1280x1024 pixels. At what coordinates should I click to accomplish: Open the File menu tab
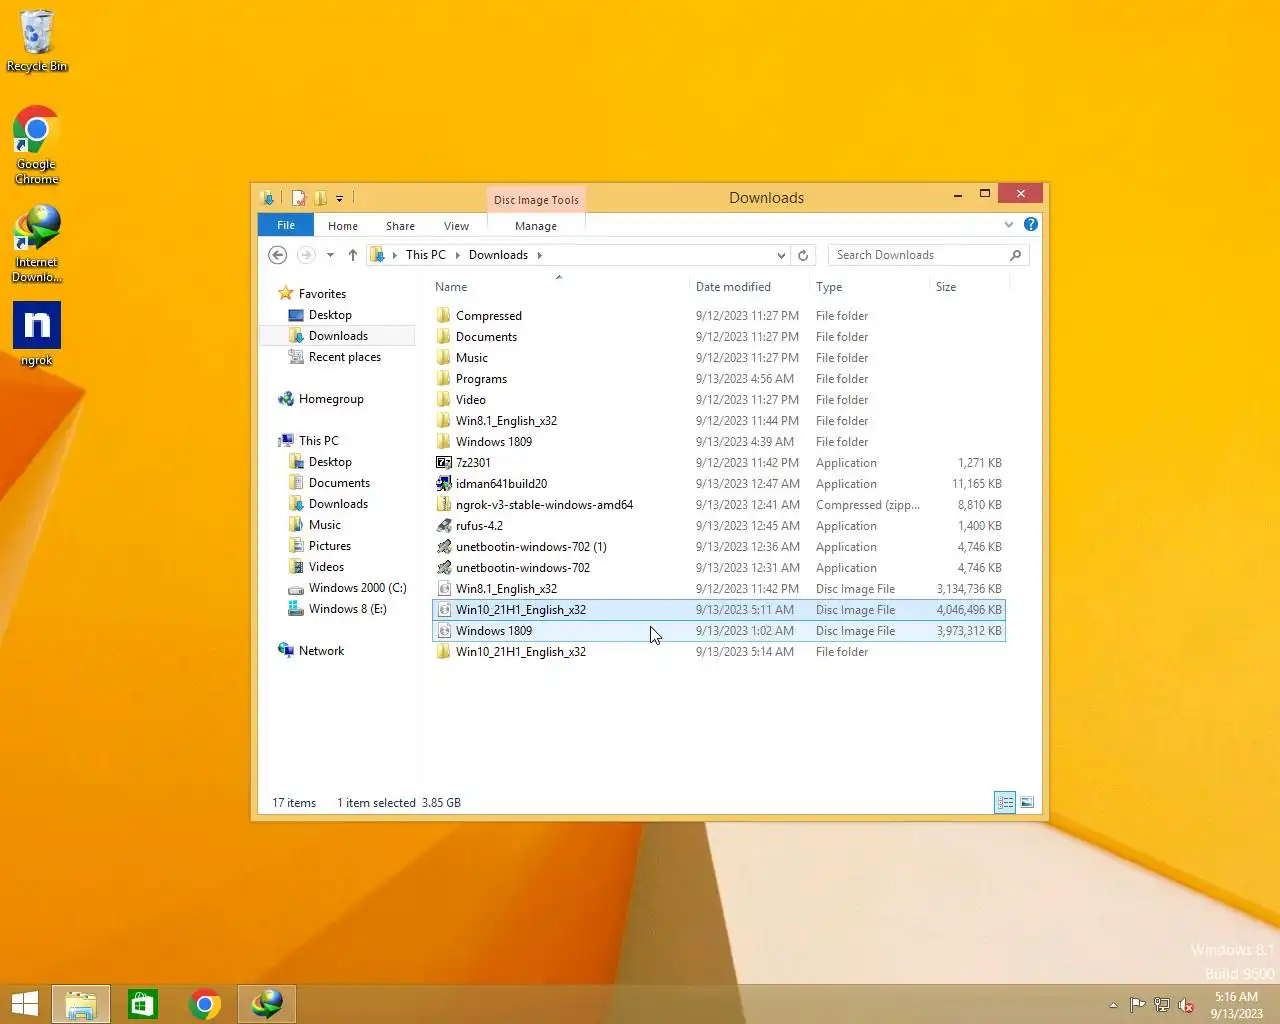pyautogui.click(x=286, y=225)
